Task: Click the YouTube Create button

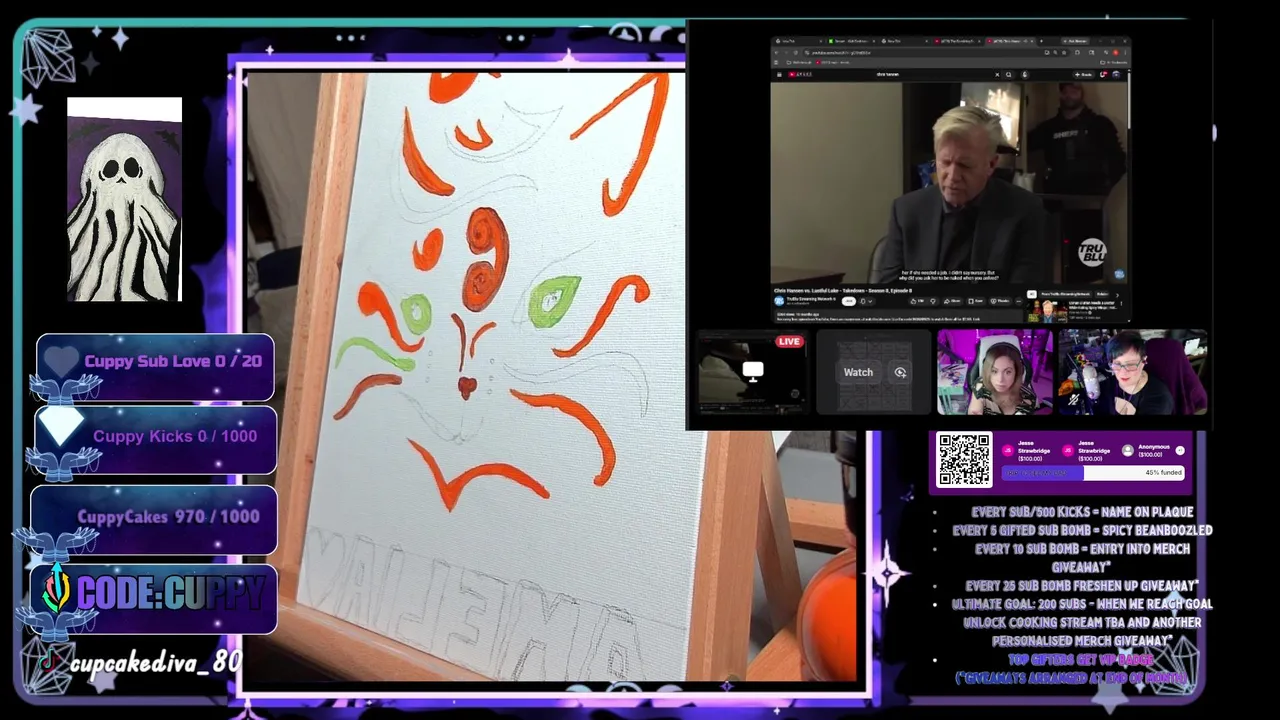Action: 1084,74
